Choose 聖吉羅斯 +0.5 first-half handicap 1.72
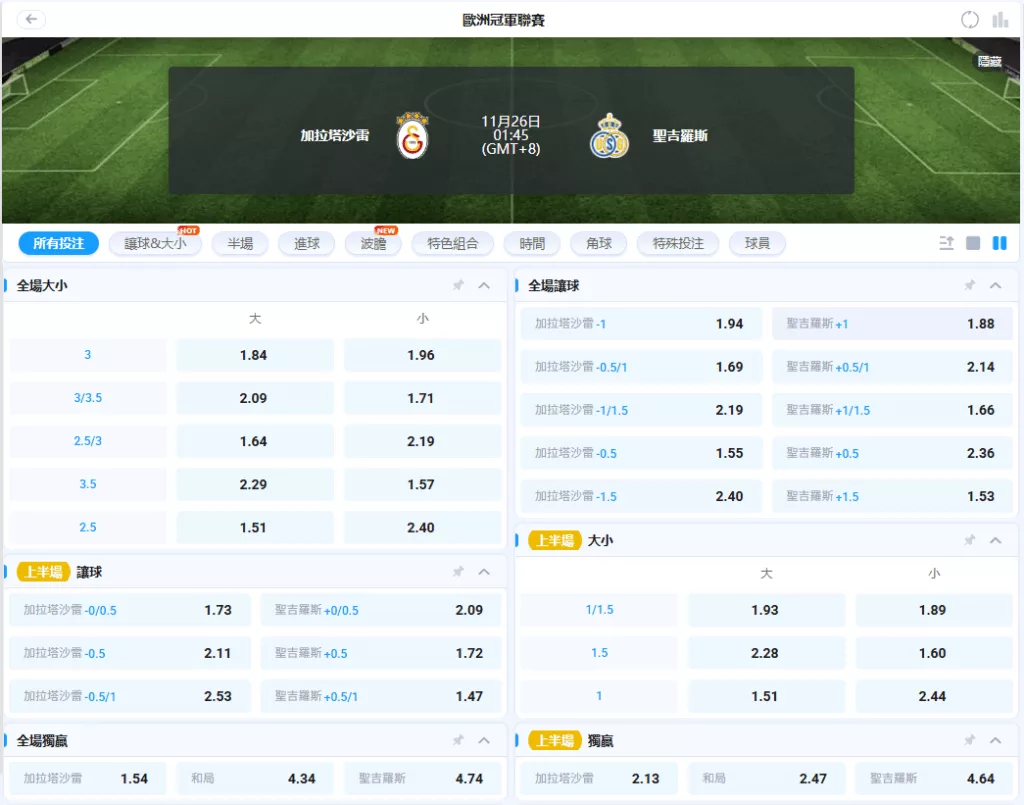Image resolution: width=1024 pixels, height=805 pixels. click(380, 653)
